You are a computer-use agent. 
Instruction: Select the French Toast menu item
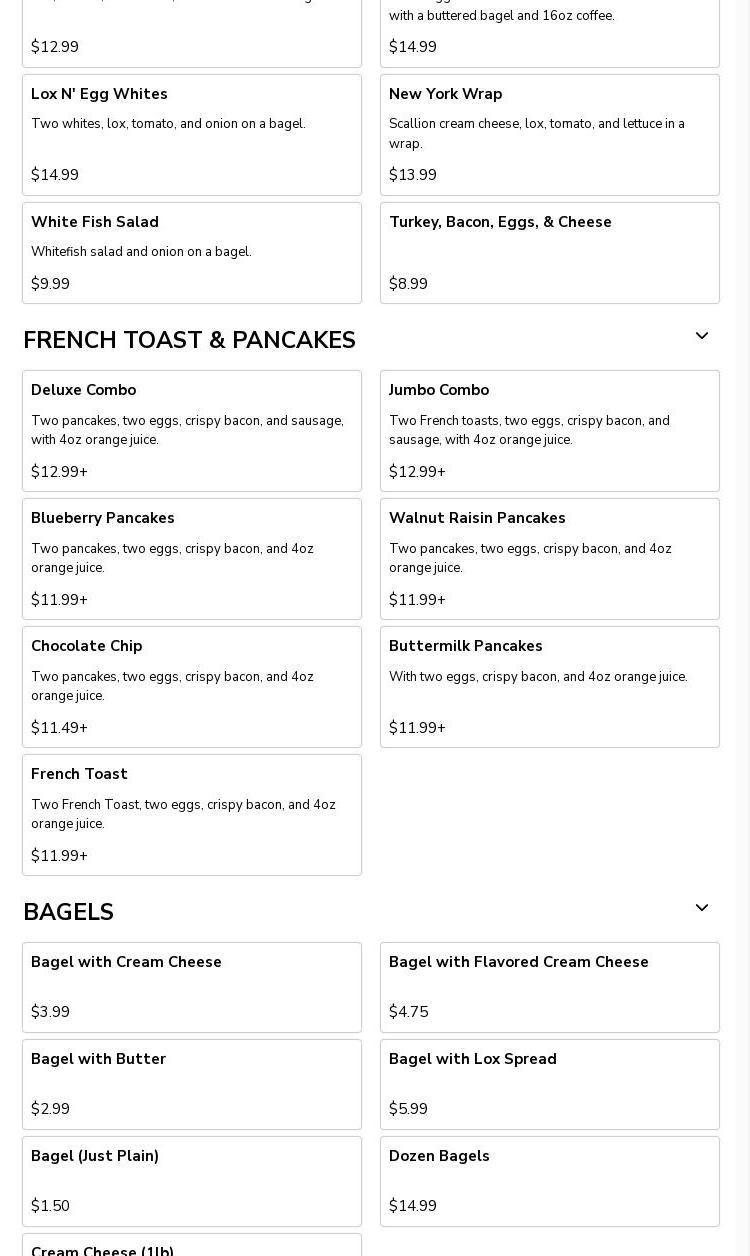pyautogui.click(x=192, y=815)
